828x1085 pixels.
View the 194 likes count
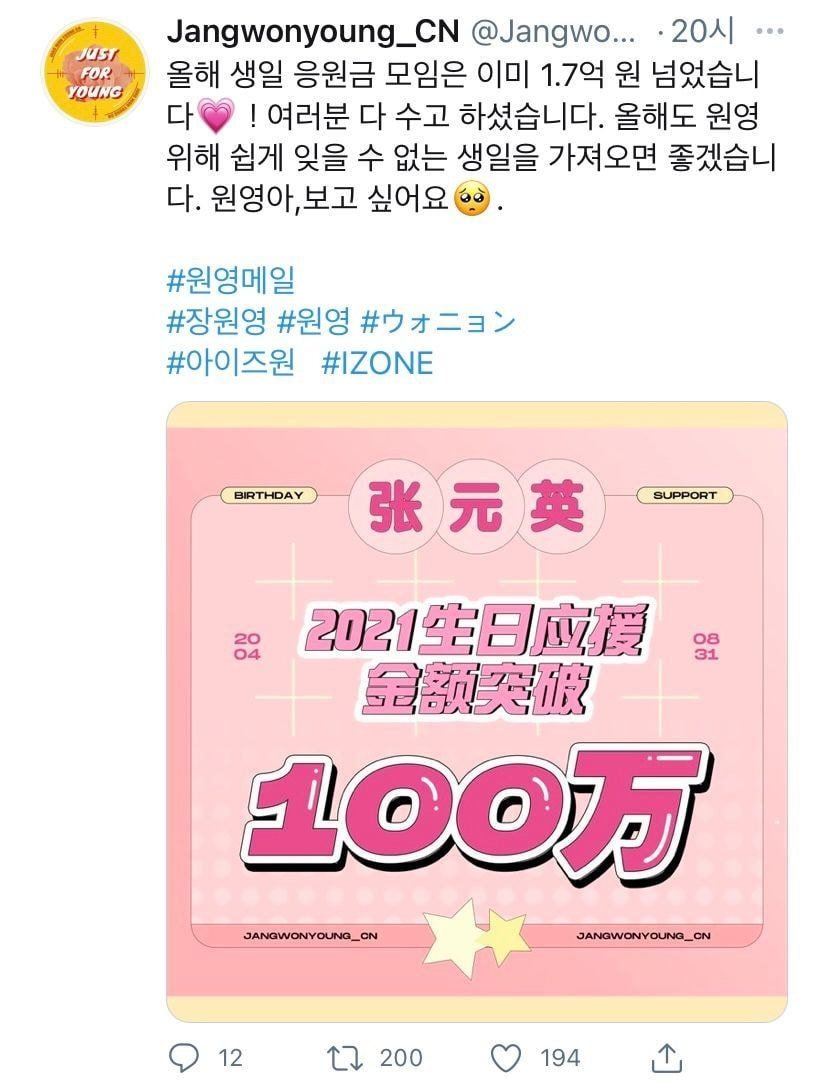pyautogui.click(x=560, y=1058)
